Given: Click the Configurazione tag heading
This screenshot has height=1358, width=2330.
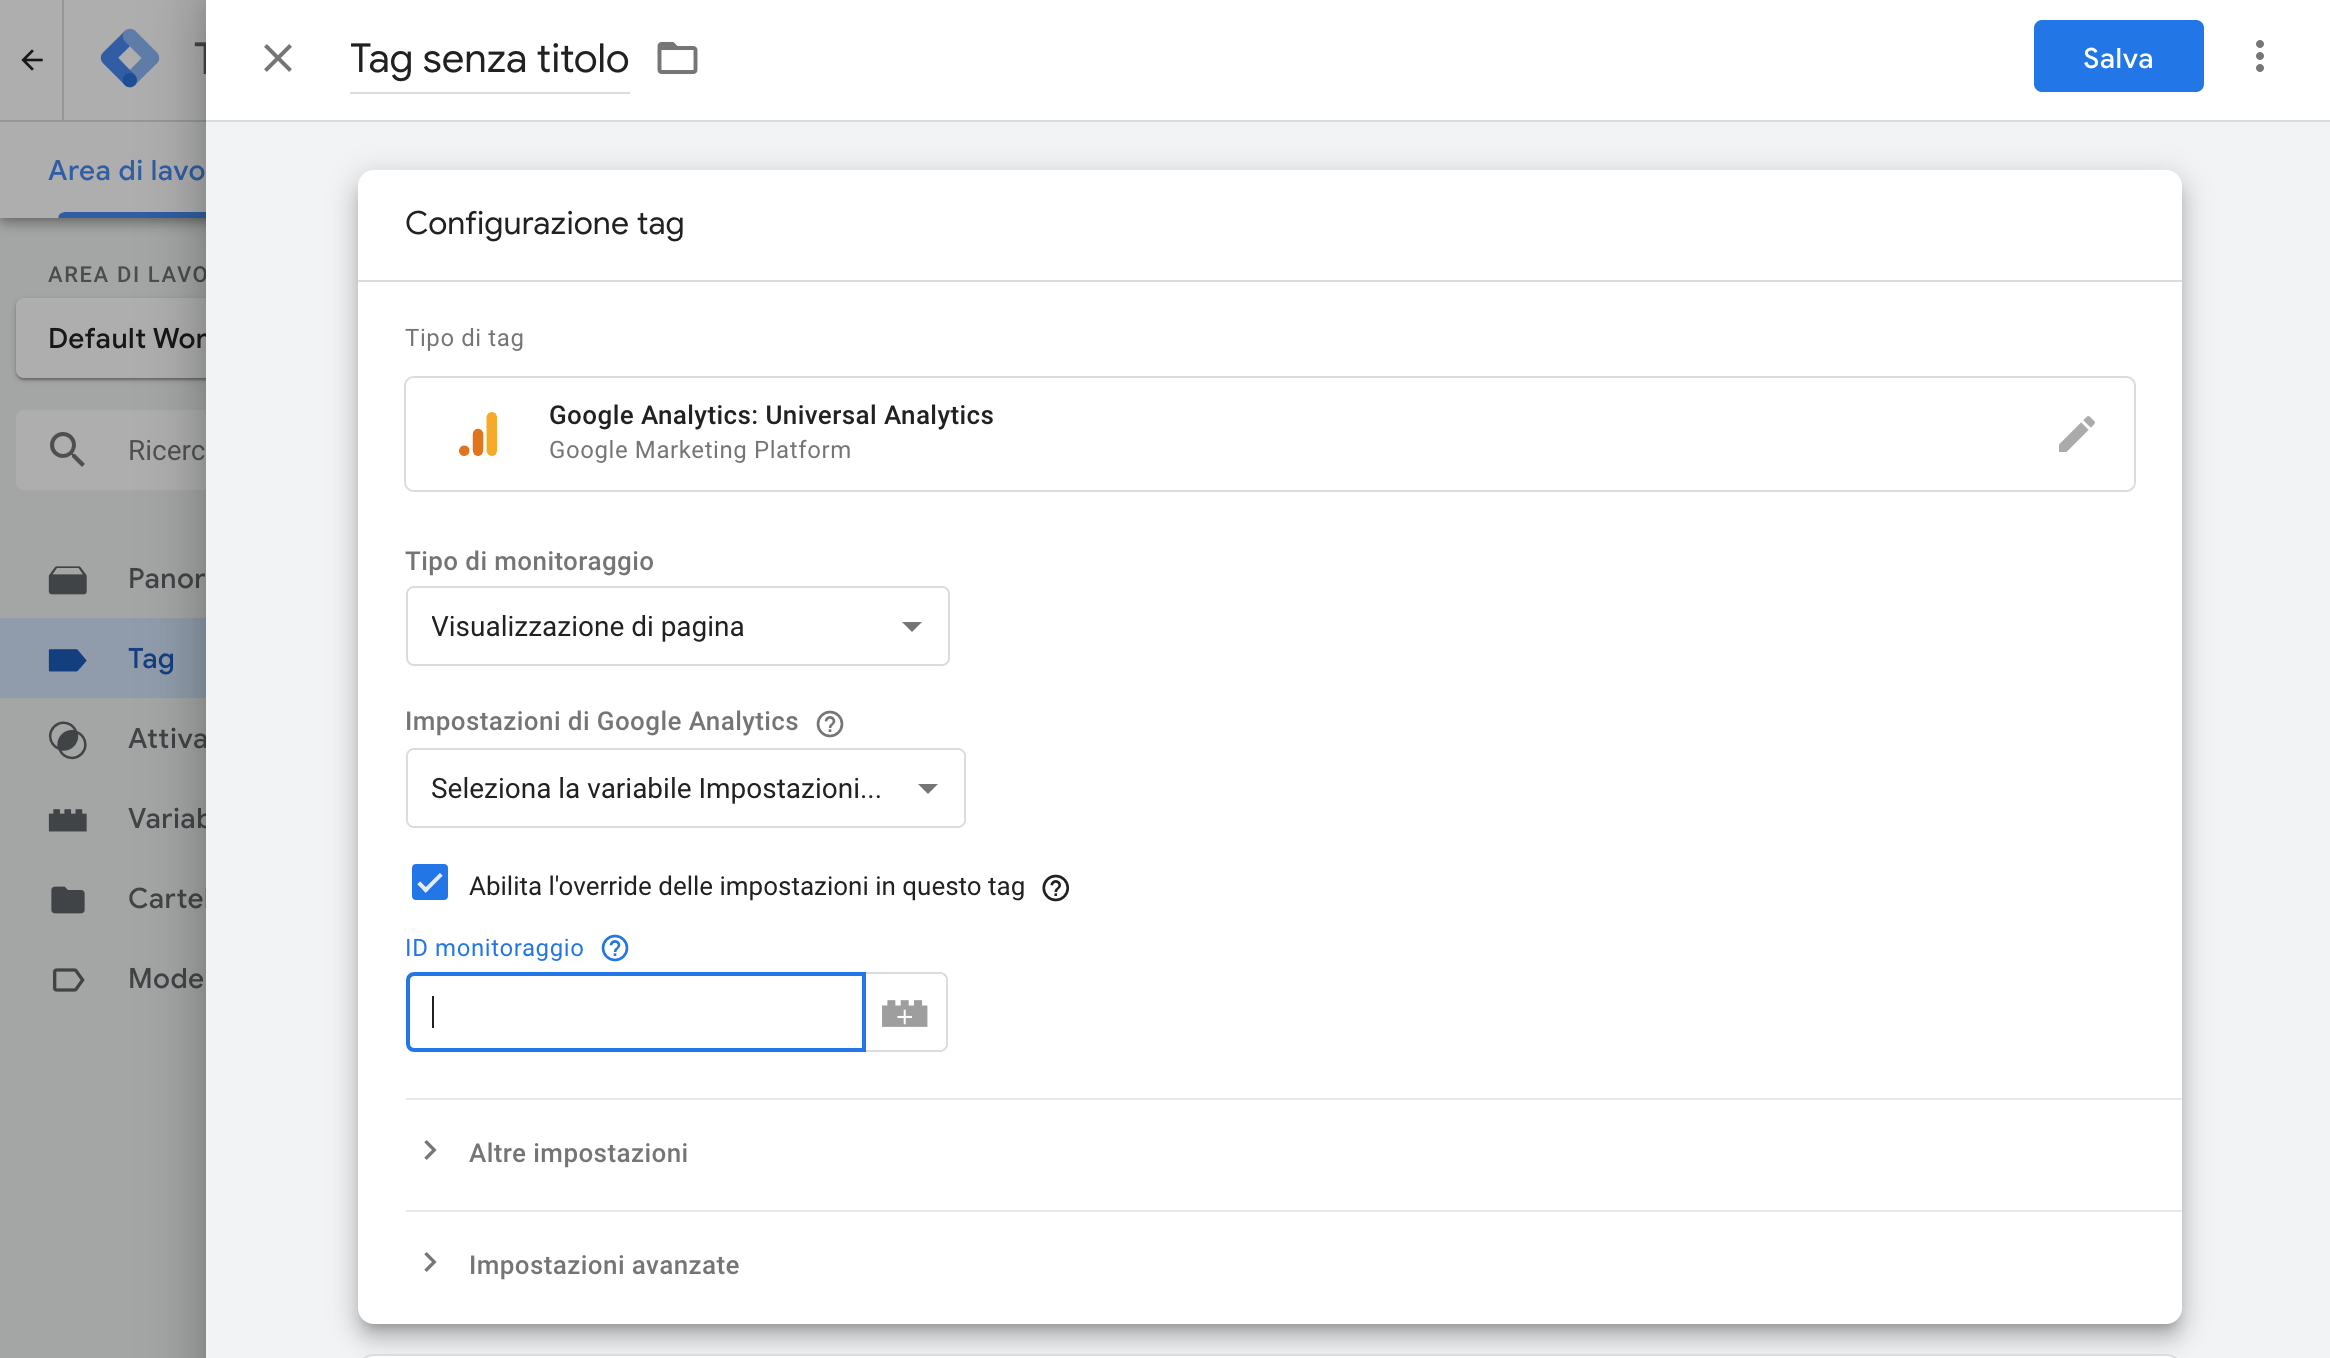Looking at the screenshot, I should 545,223.
